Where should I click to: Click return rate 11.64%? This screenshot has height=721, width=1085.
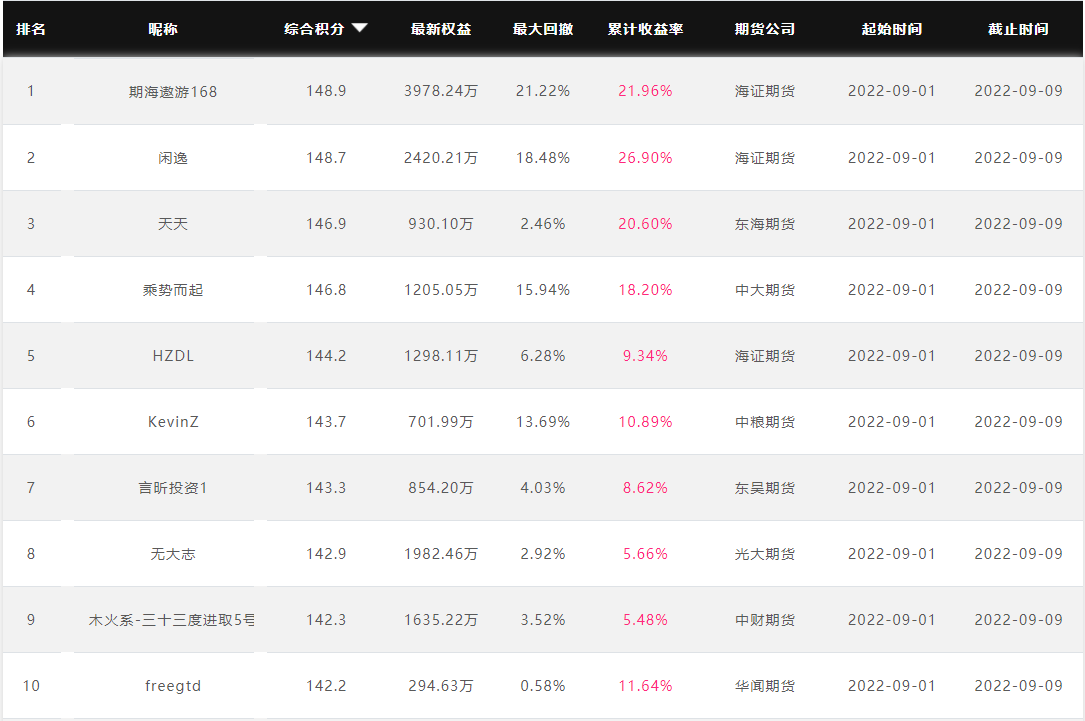pyautogui.click(x=646, y=686)
